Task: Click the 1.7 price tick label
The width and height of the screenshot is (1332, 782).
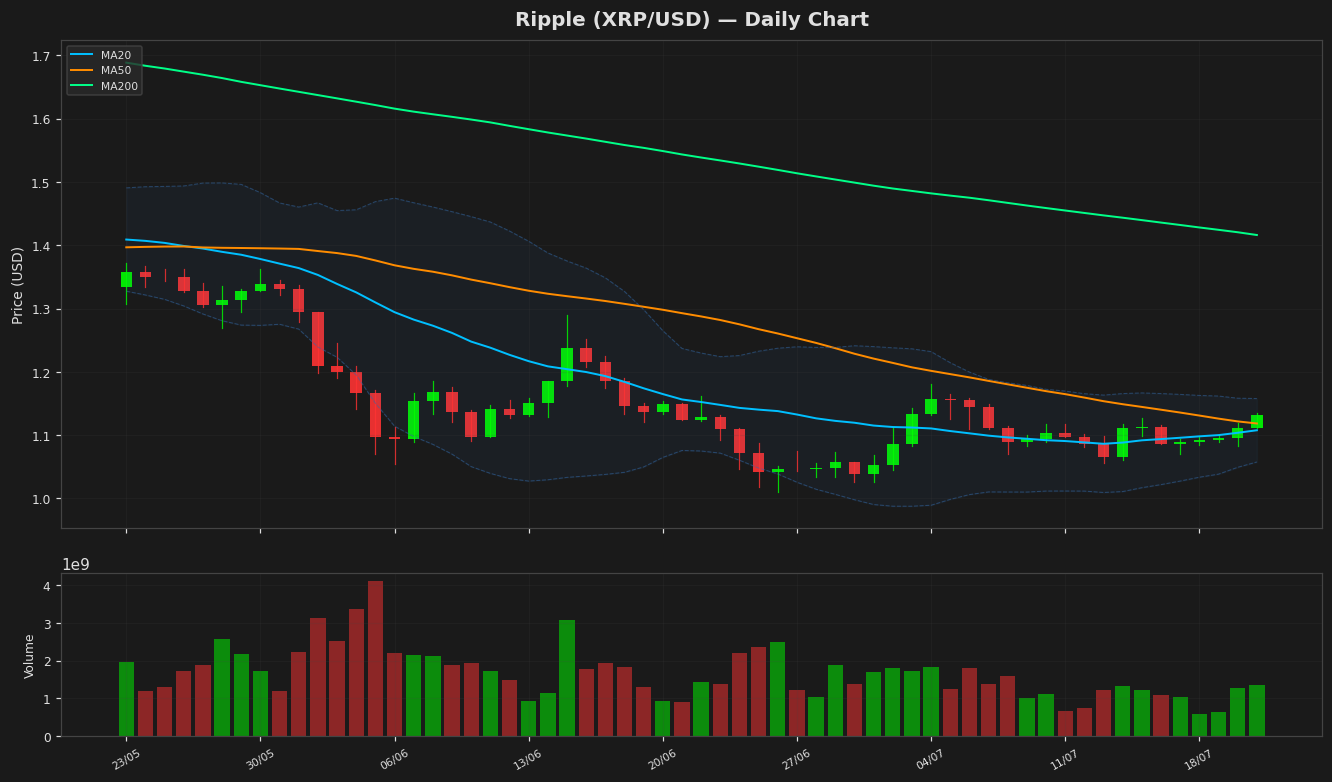Action: [x=41, y=57]
